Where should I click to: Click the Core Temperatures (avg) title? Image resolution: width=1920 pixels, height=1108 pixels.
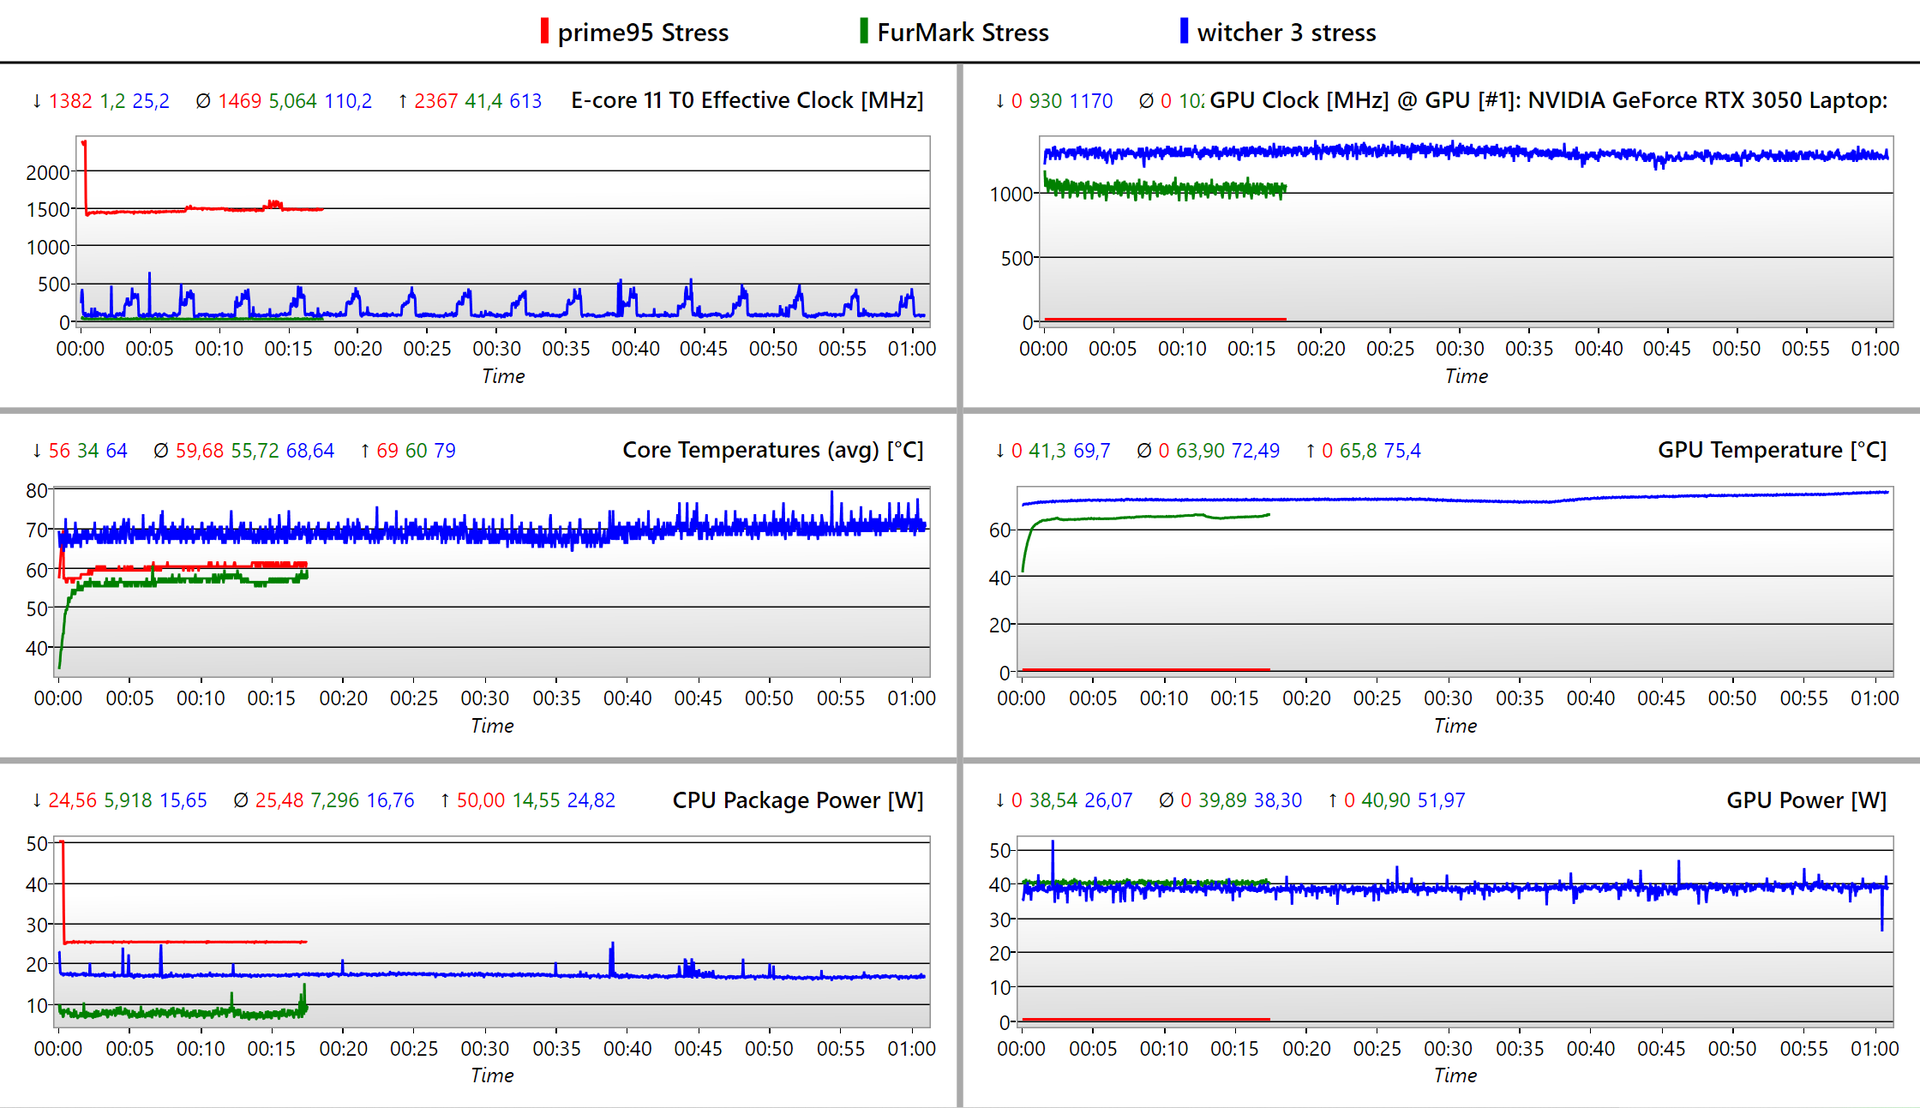click(x=772, y=450)
